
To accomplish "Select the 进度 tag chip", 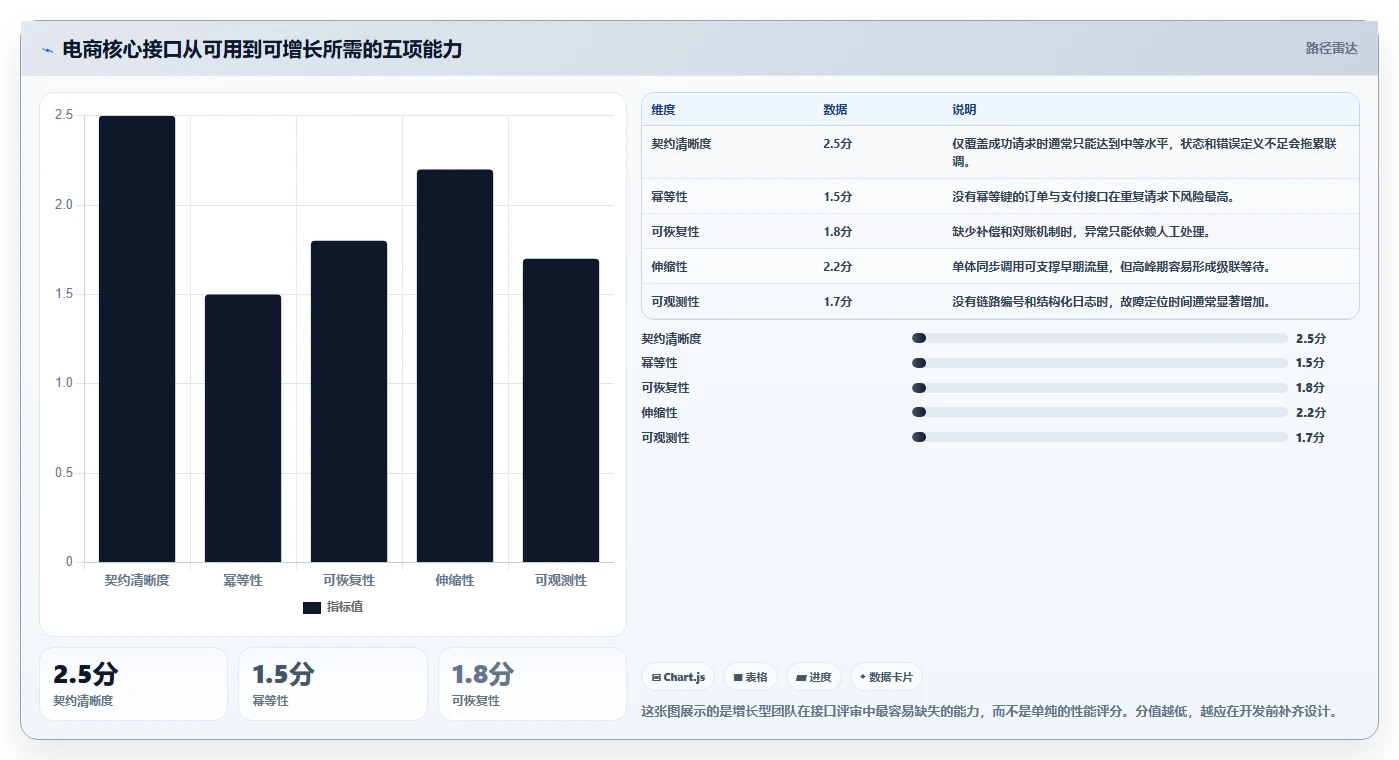I will click(x=814, y=677).
